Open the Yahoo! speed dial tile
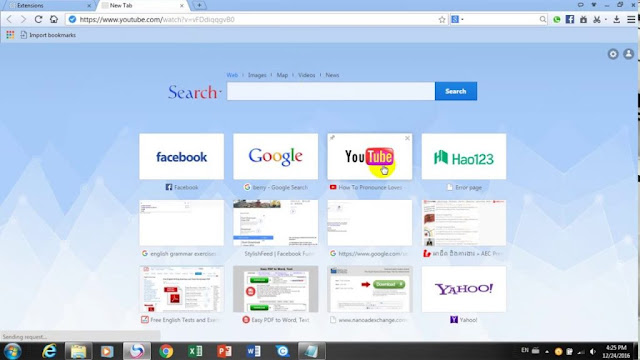Image resolution: width=640 pixels, height=360 pixels. click(x=464, y=289)
